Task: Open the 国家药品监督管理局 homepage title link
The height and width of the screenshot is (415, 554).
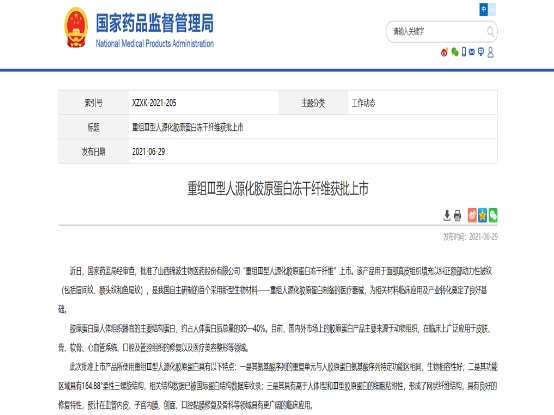Action: click(x=155, y=23)
